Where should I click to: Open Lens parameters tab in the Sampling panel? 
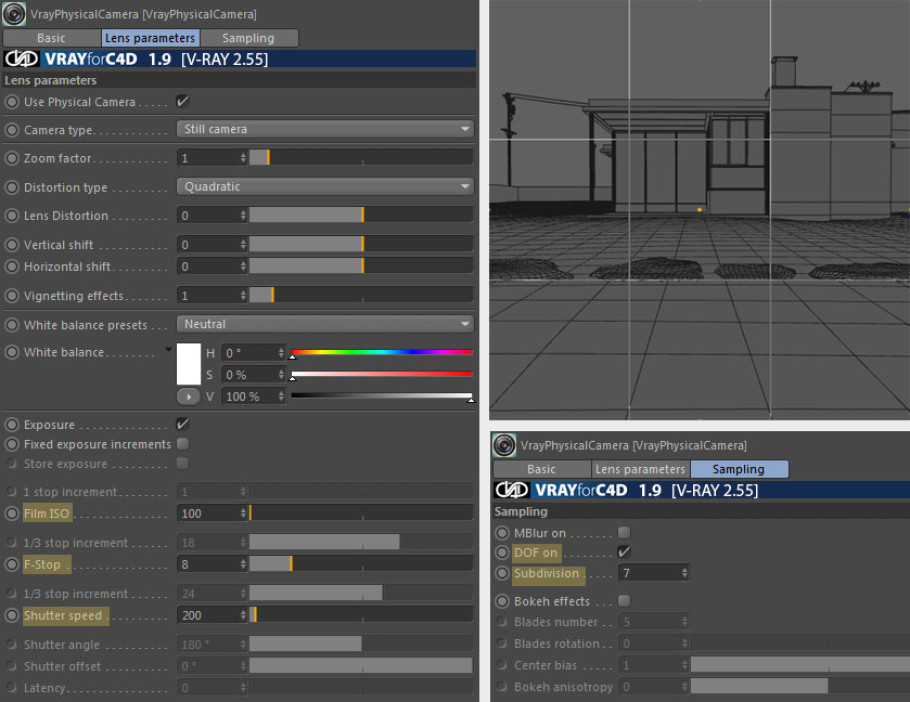pos(640,469)
